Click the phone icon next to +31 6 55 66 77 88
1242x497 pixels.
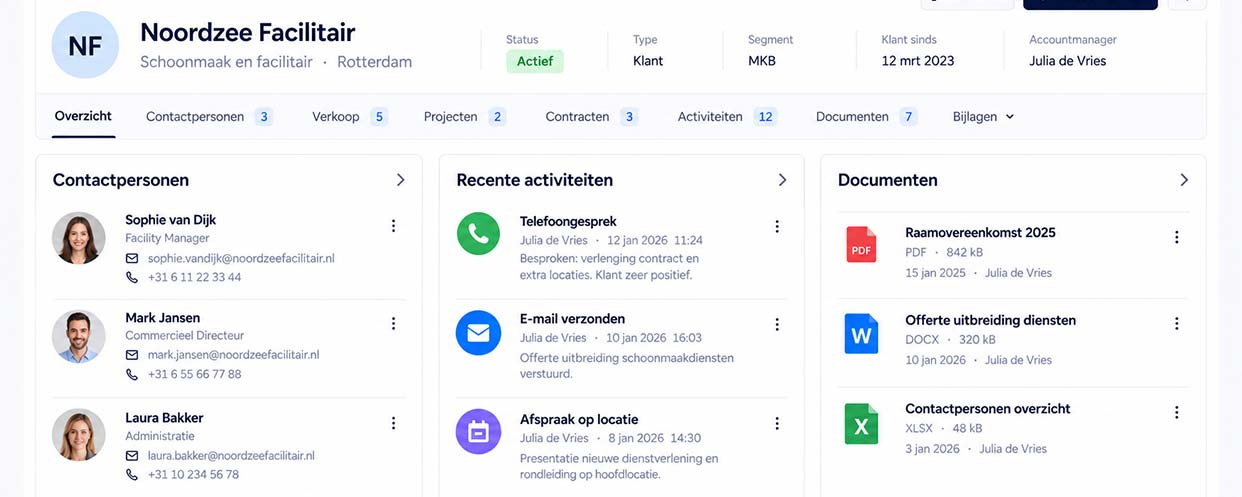click(x=132, y=374)
